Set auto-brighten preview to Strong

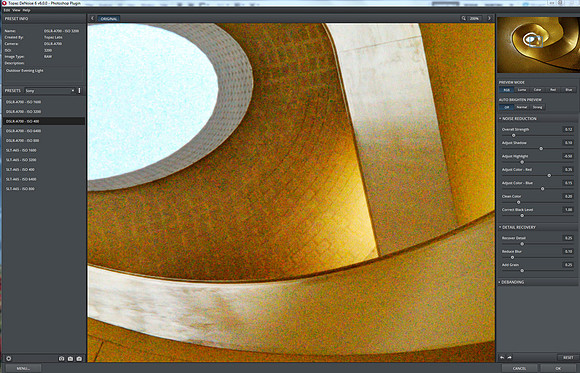coord(537,107)
